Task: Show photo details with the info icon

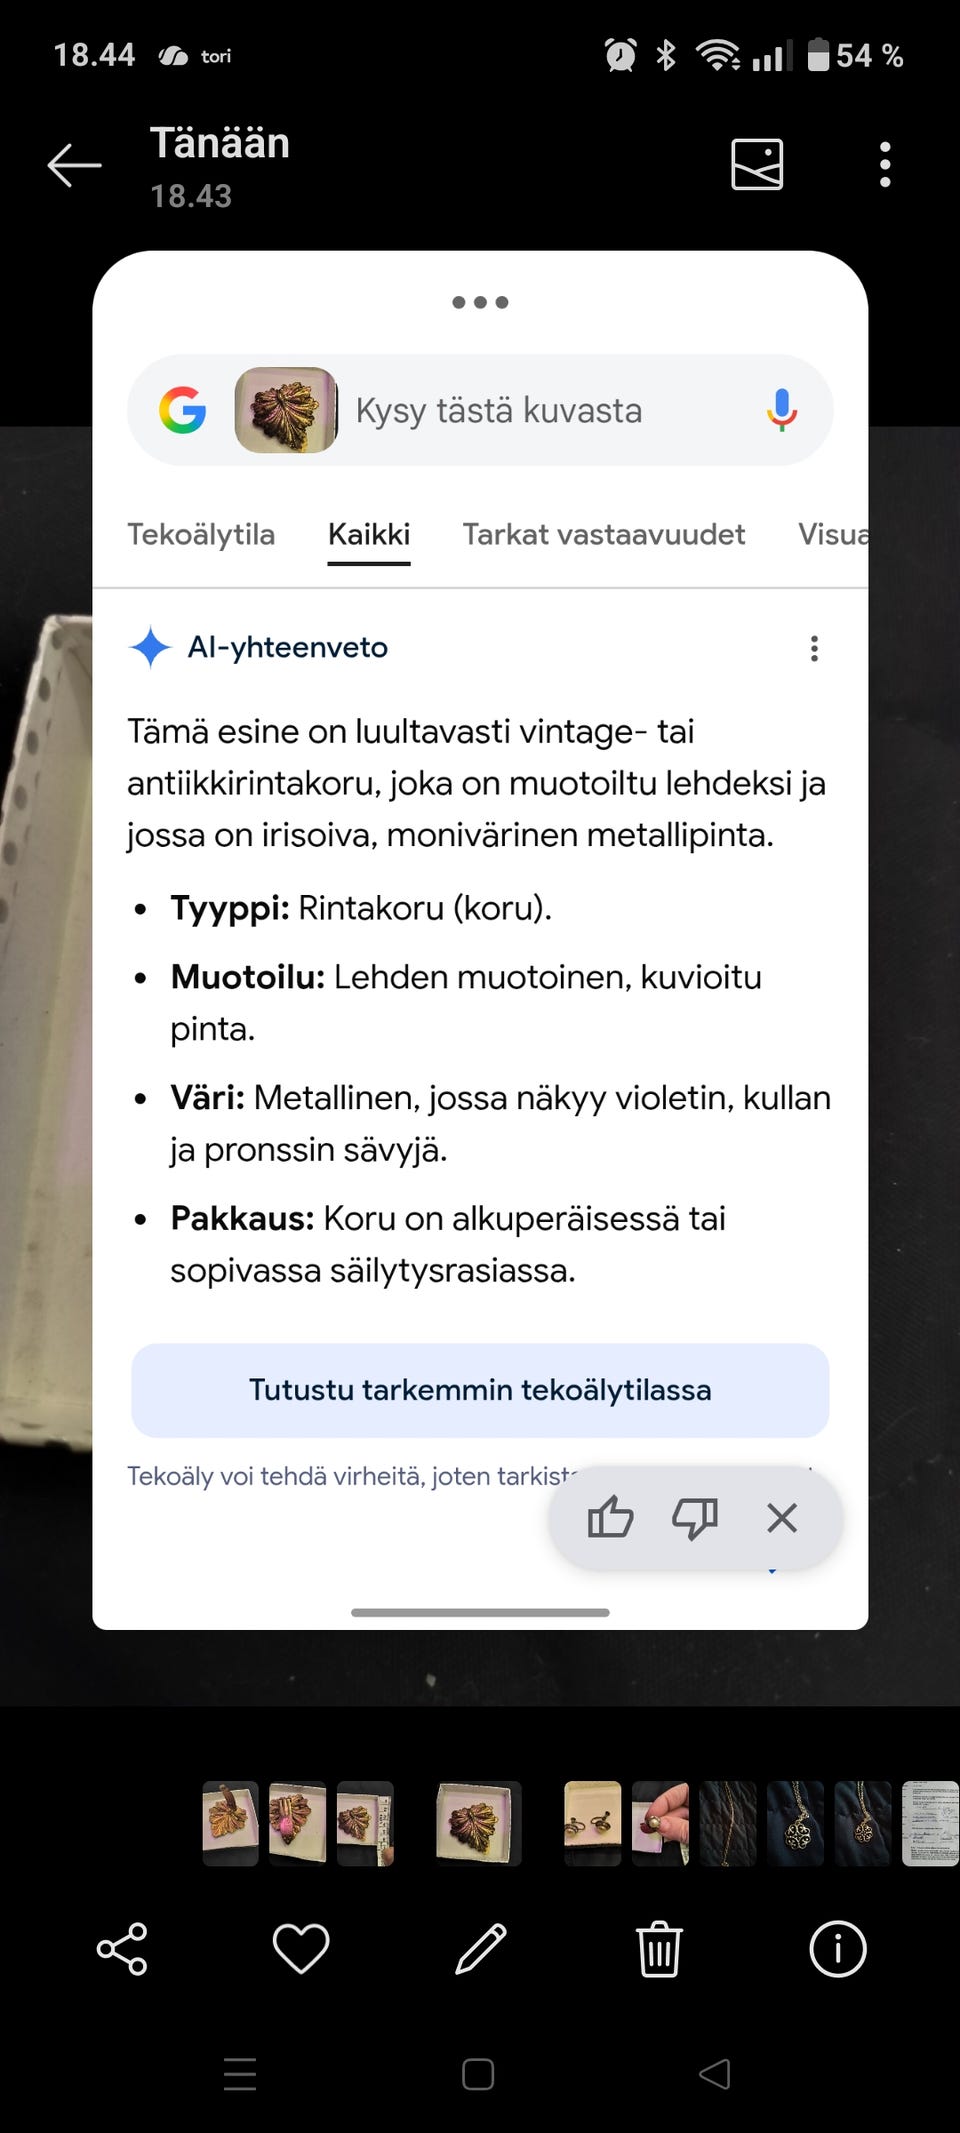Action: [x=838, y=1949]
